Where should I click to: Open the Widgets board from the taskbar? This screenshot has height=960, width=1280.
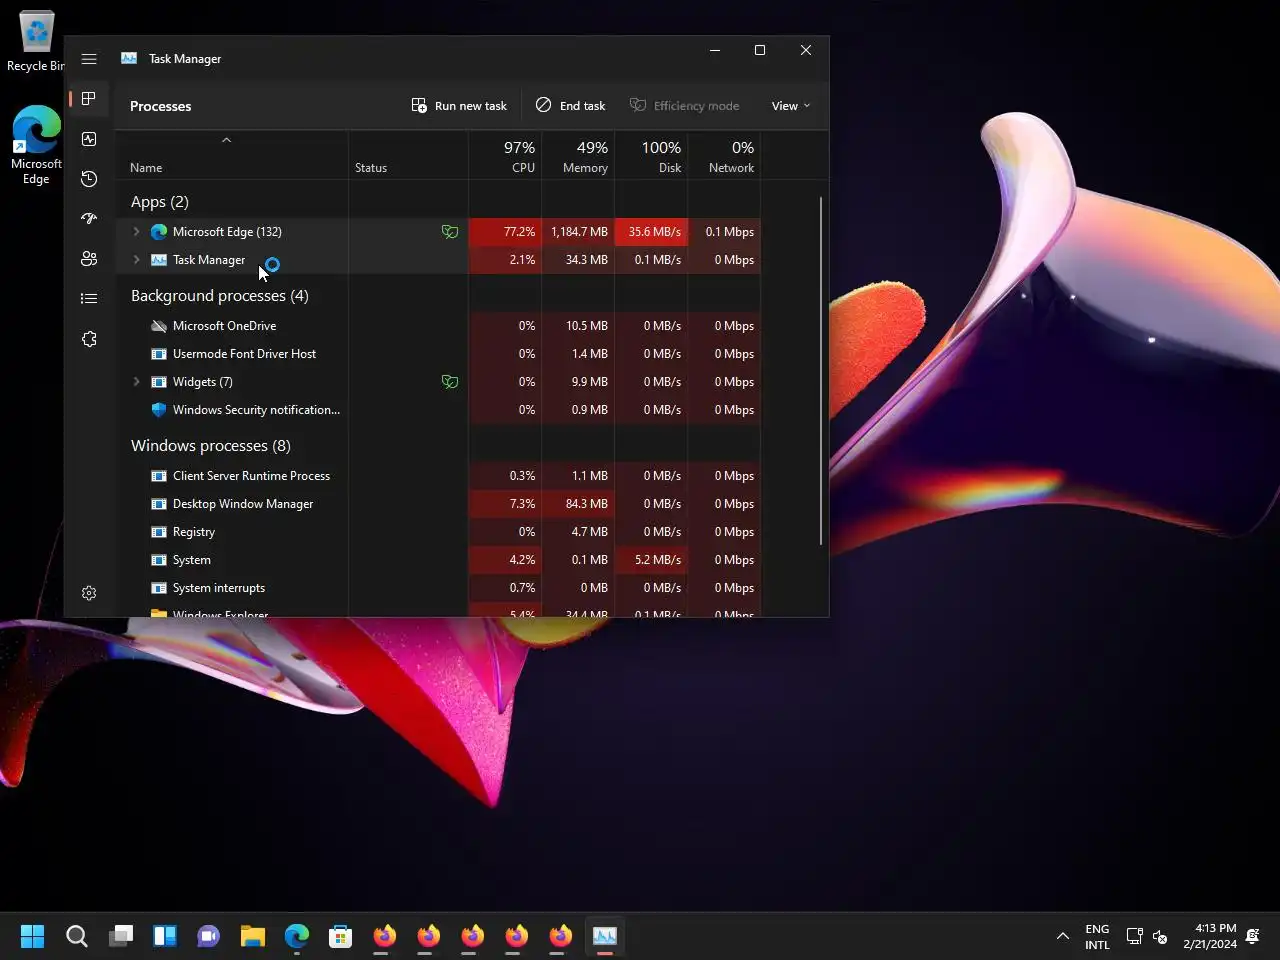165,936
